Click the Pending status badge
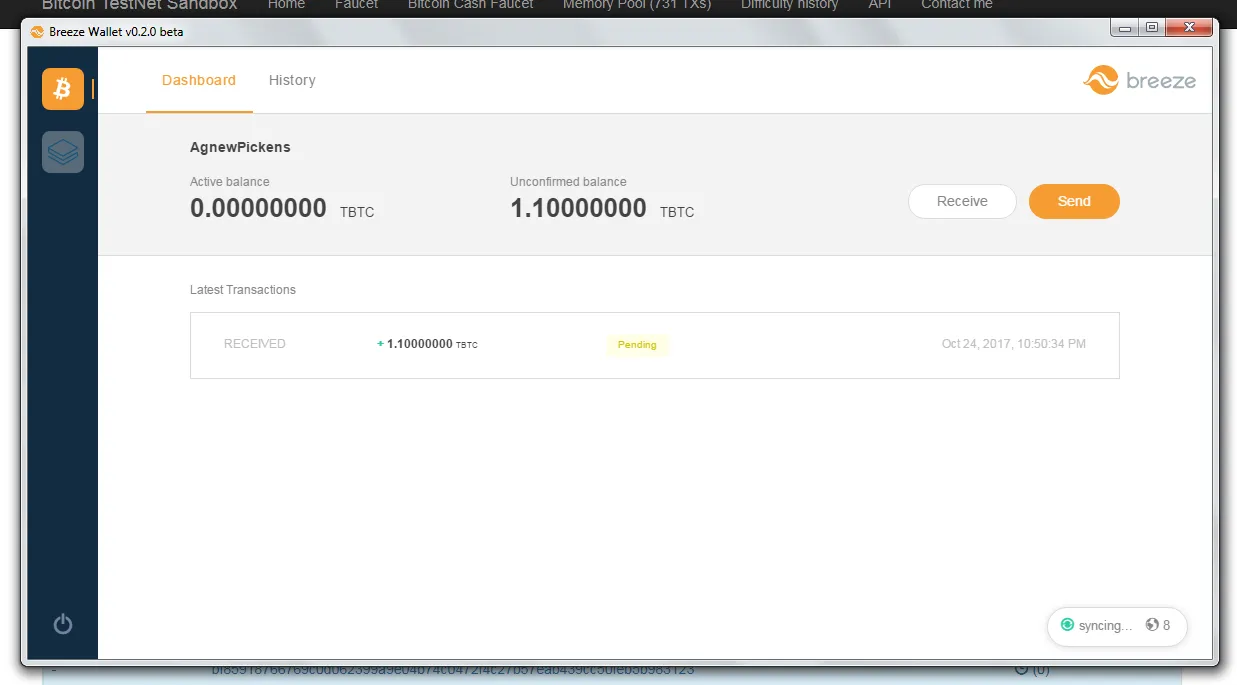 tap(637, 345)
